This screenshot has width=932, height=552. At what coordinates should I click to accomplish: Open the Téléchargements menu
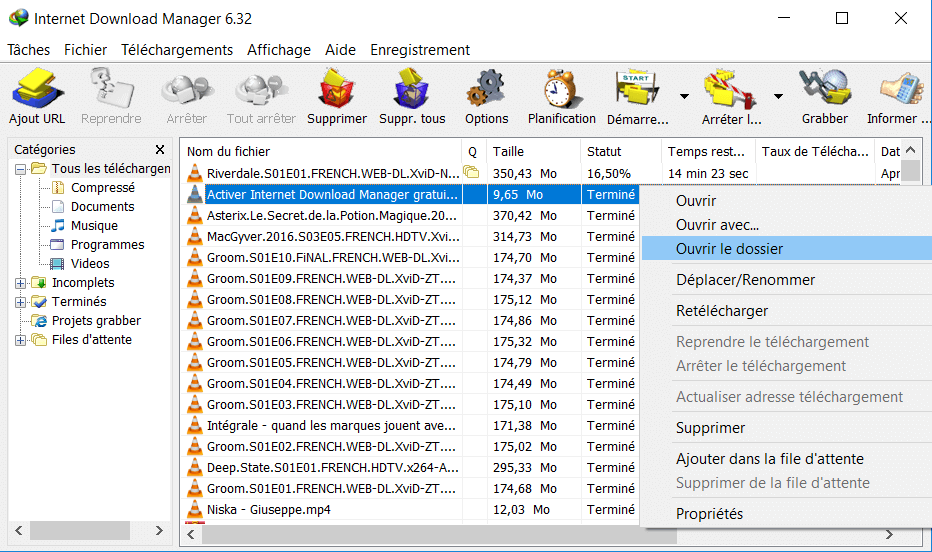pos(177,50)
